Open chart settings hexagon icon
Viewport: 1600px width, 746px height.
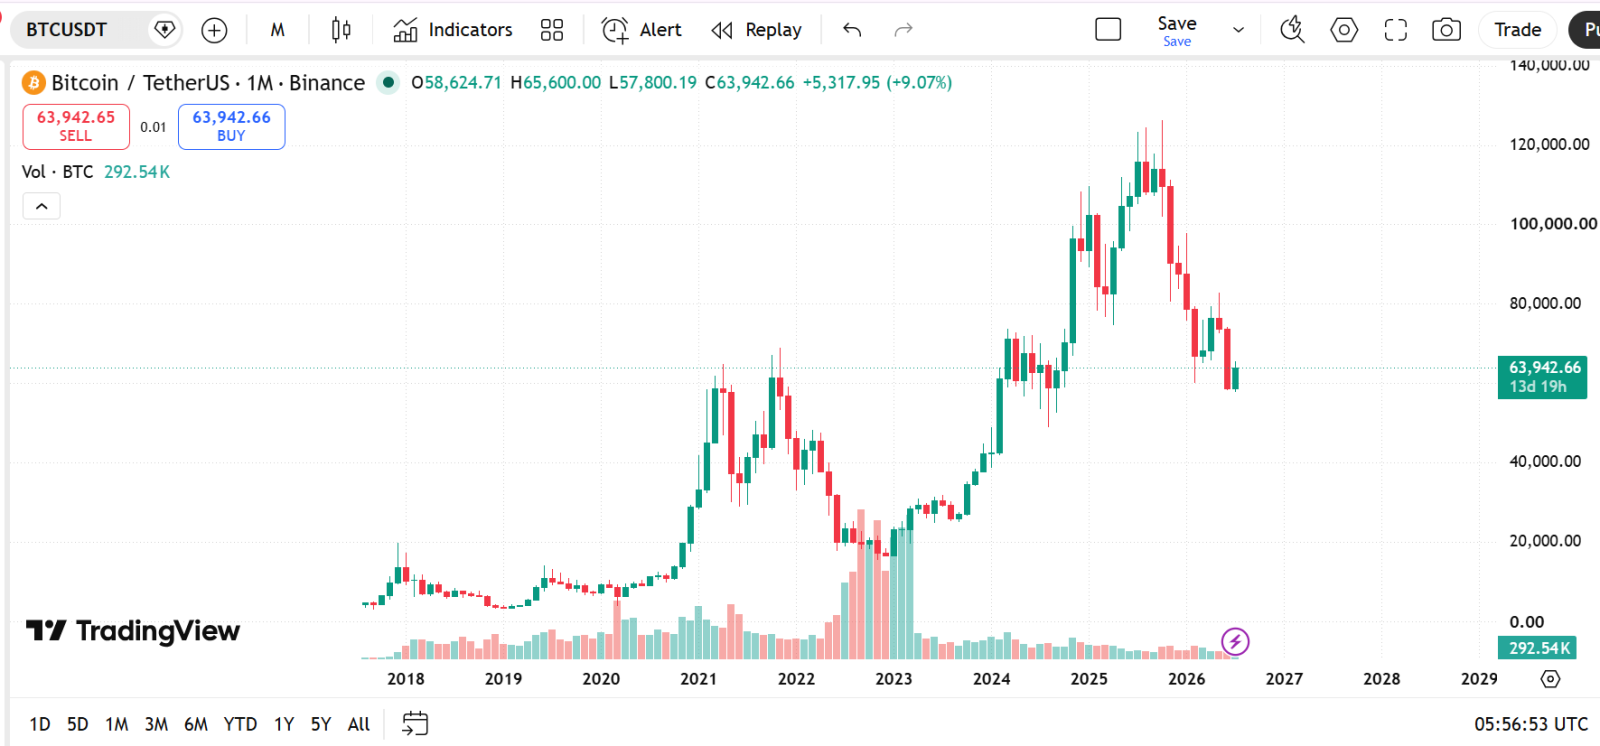tap(1344, 30)
